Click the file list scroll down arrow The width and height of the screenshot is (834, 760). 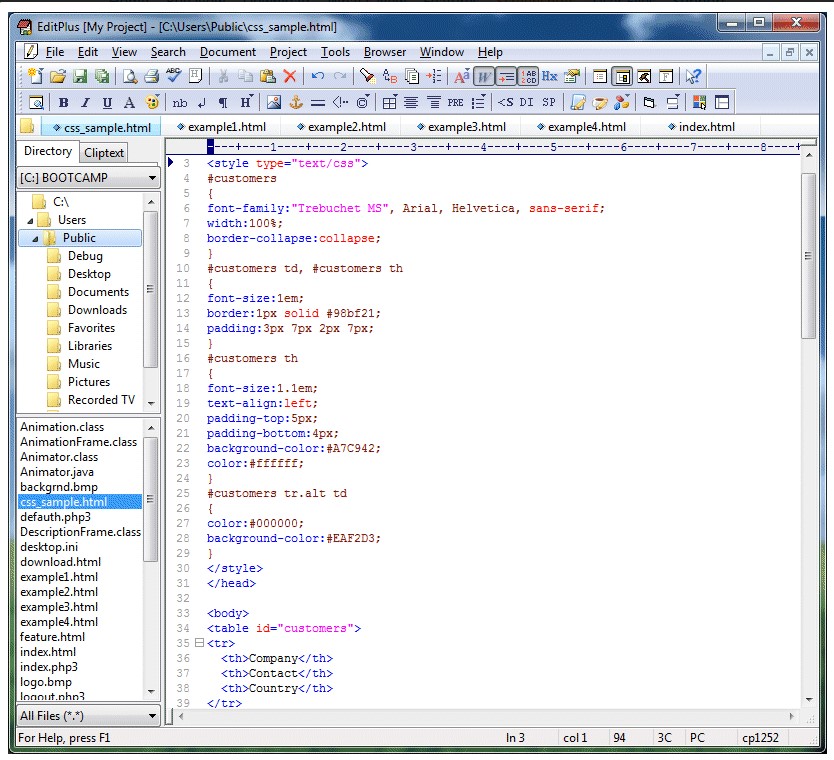[151, 692]
